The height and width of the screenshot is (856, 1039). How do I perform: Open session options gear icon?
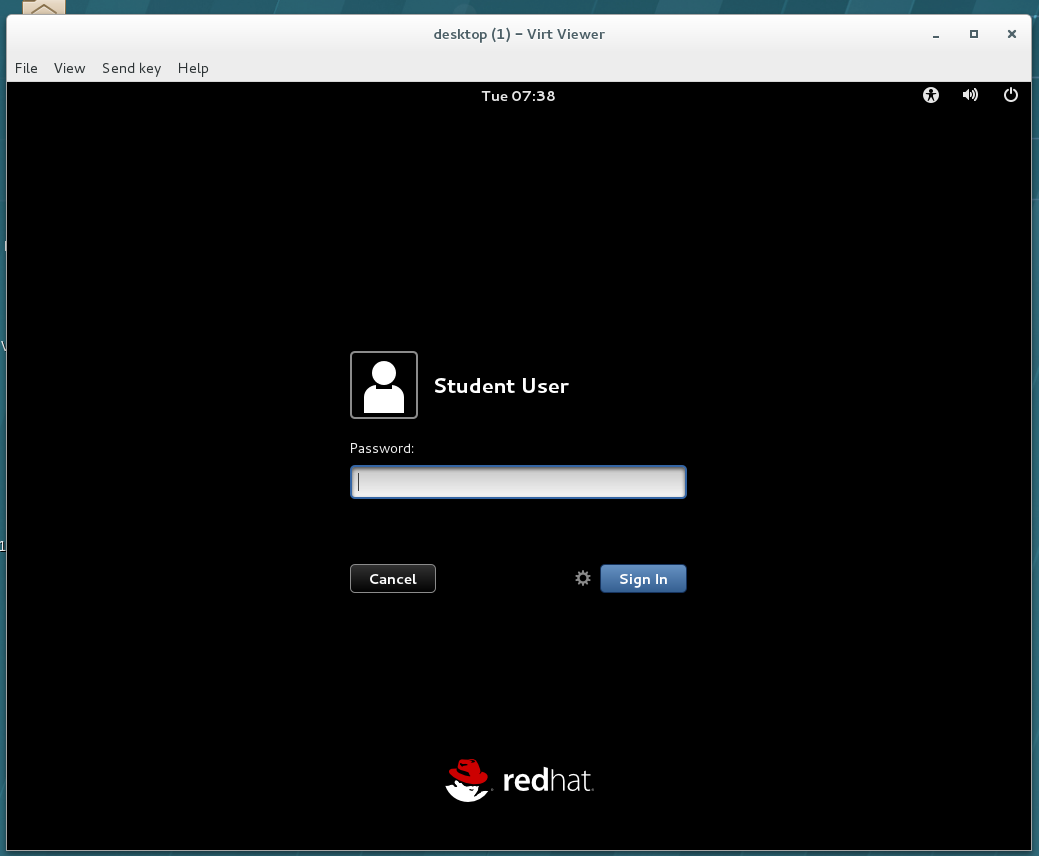[x=582, y=578]
